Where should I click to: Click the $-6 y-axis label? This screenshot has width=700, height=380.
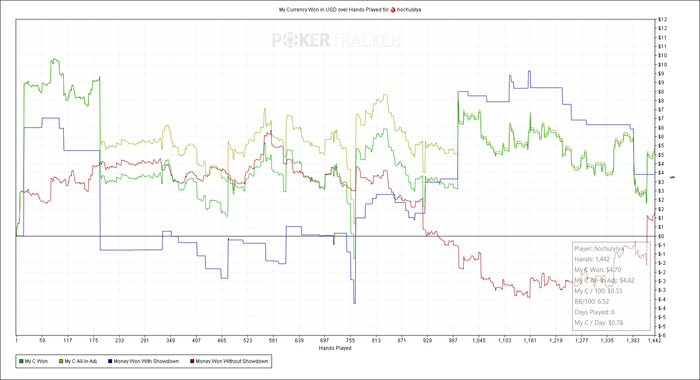[x=662, y=335]
